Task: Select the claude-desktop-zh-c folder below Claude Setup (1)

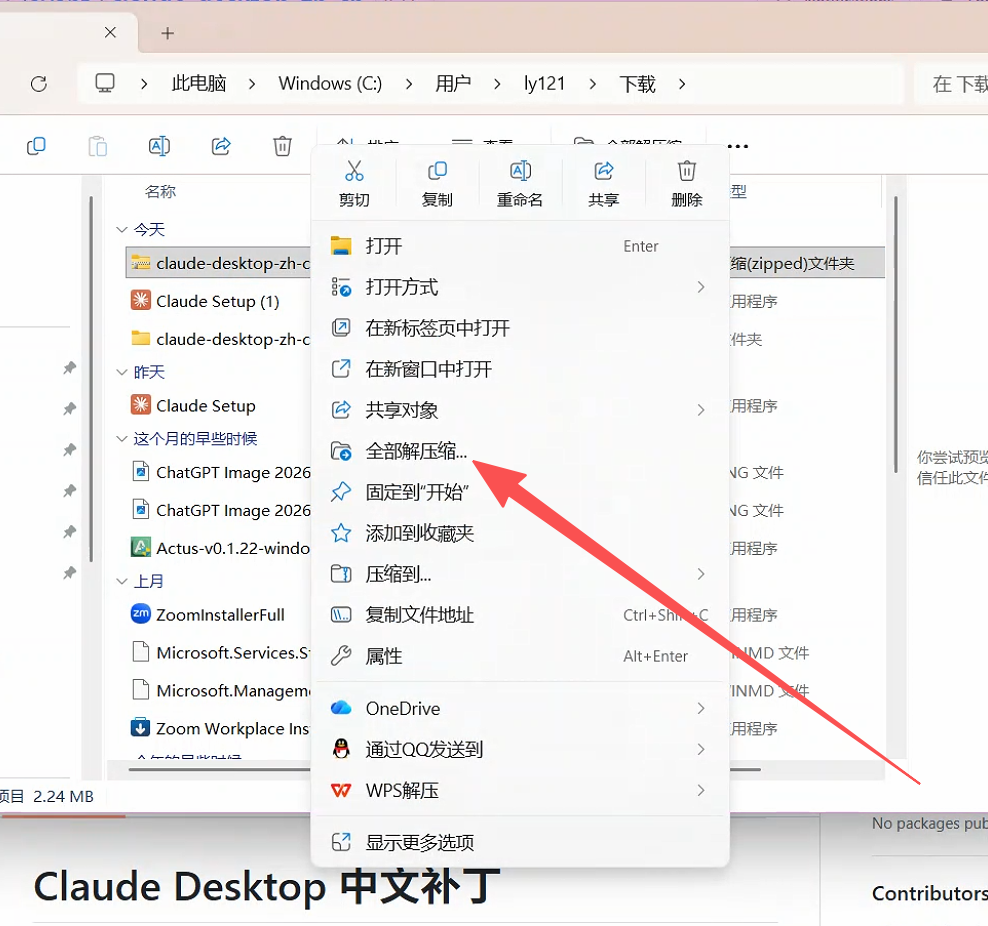Action: click(219, 339)
